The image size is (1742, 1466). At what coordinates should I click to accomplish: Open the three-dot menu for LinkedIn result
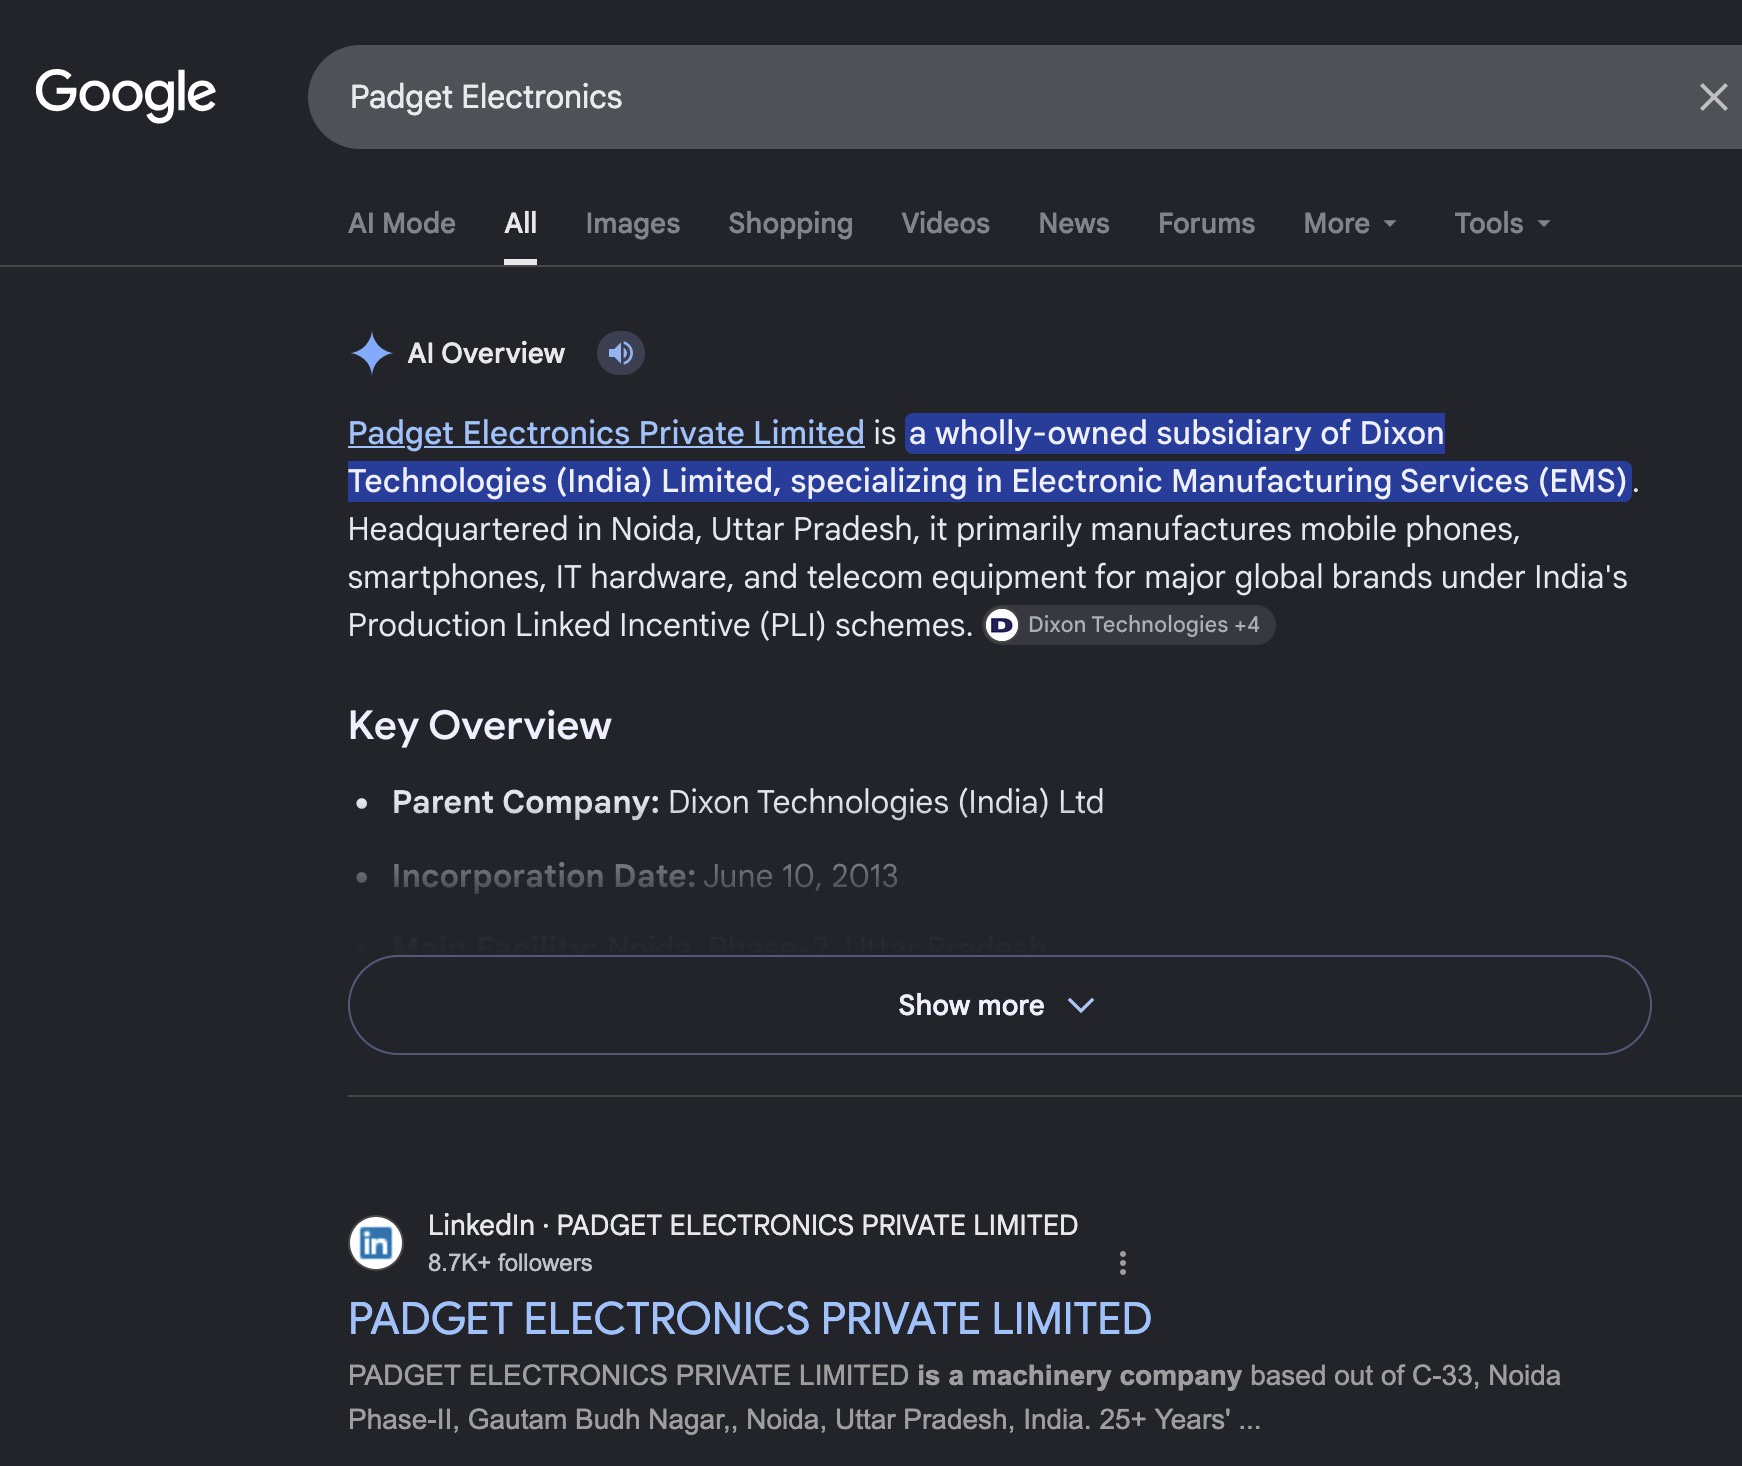1123,1263
